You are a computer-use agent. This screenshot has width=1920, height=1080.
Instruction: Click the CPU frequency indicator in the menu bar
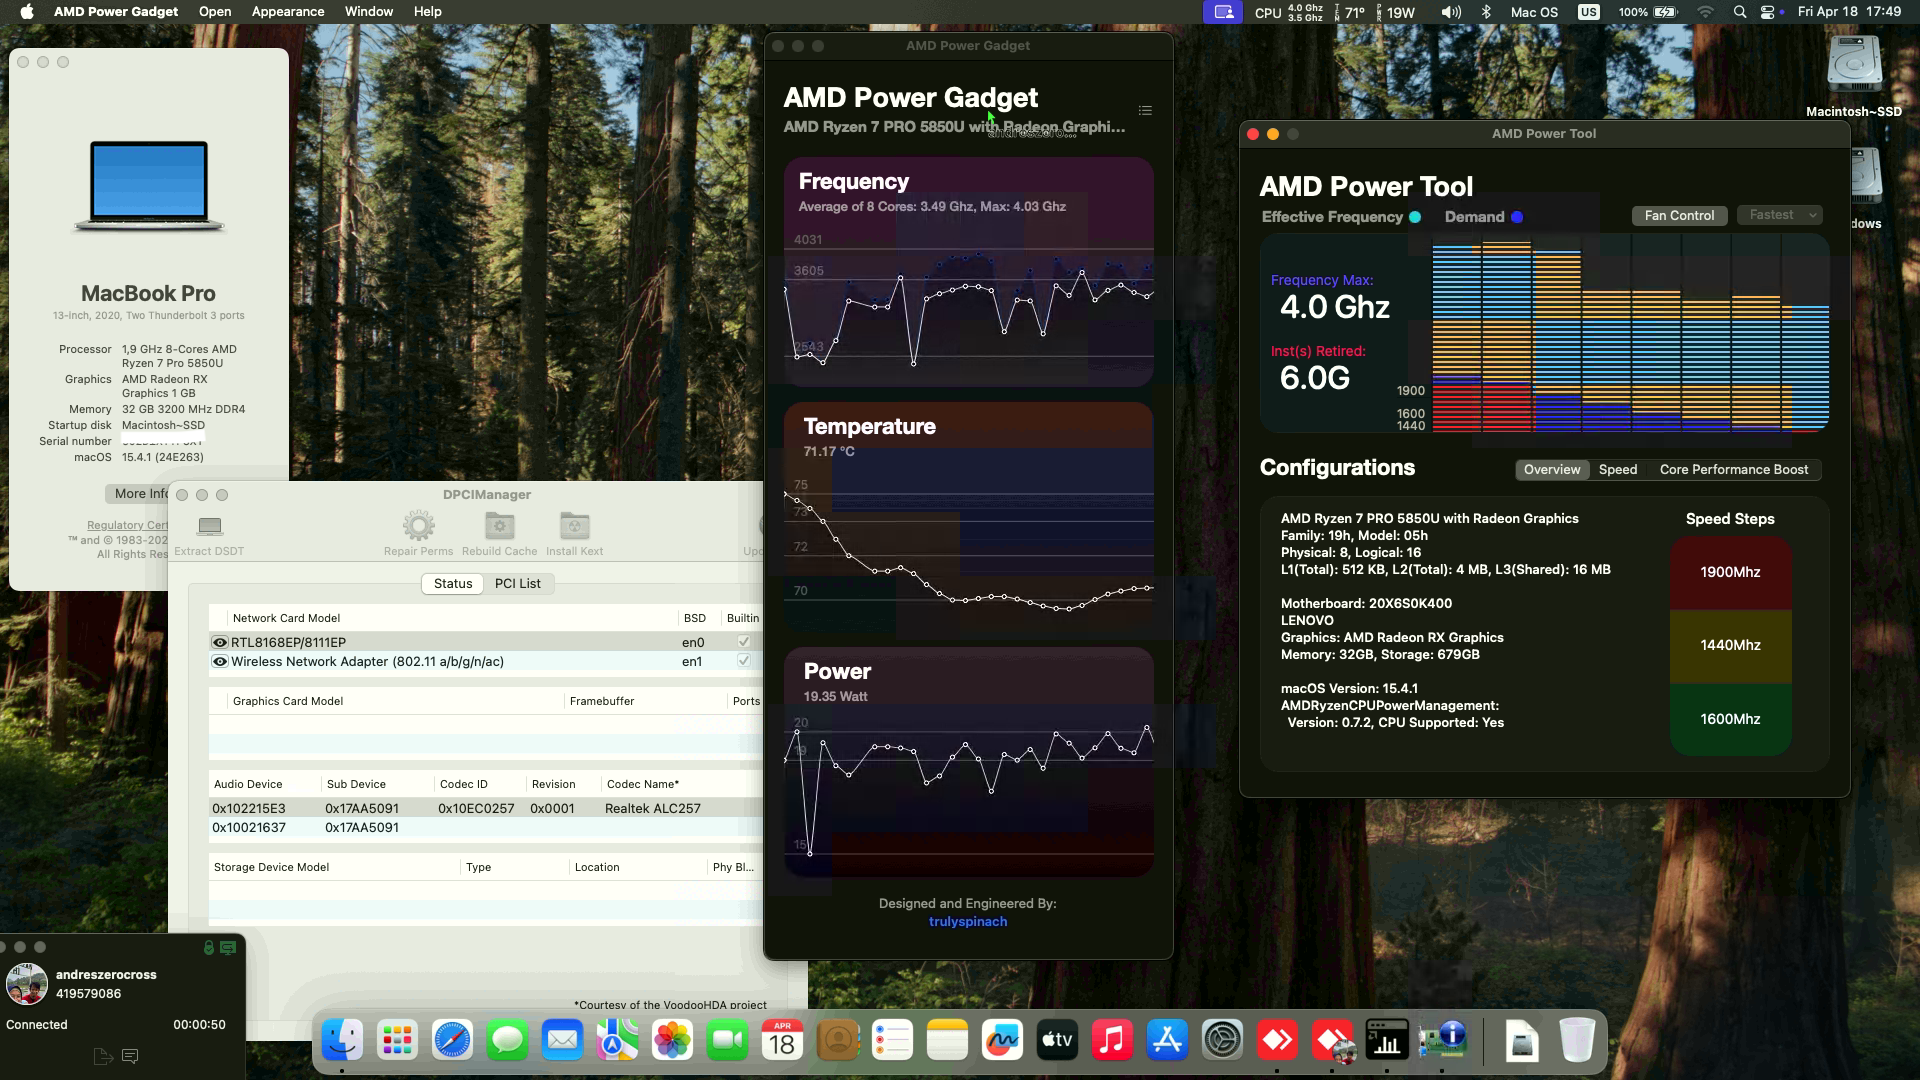pyautogui.click(x=1290, y=11)
